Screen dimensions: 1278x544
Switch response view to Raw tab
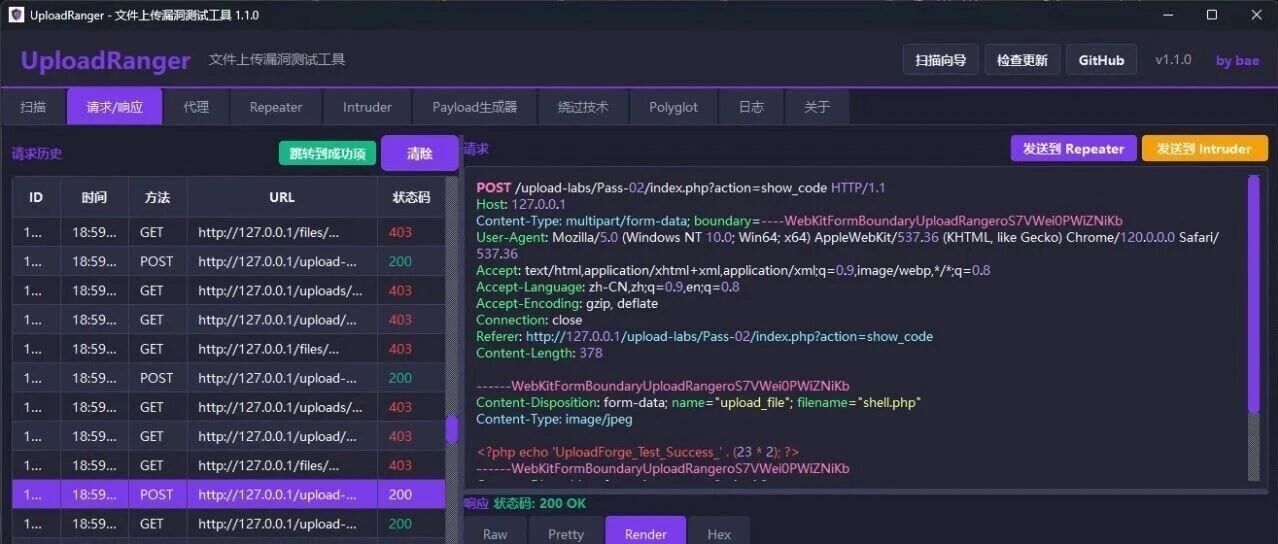(x=495, y=533)
